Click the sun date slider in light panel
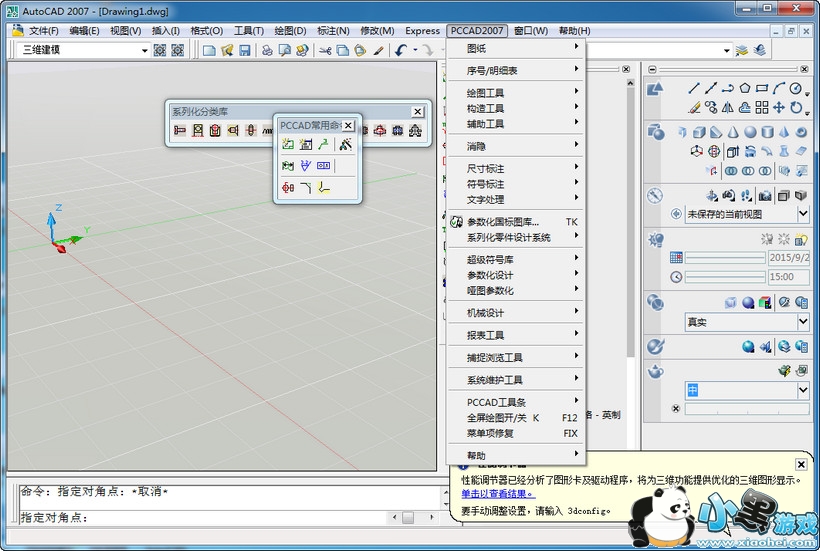The width and height of the screenshot is (820, 551). [724, 258]
